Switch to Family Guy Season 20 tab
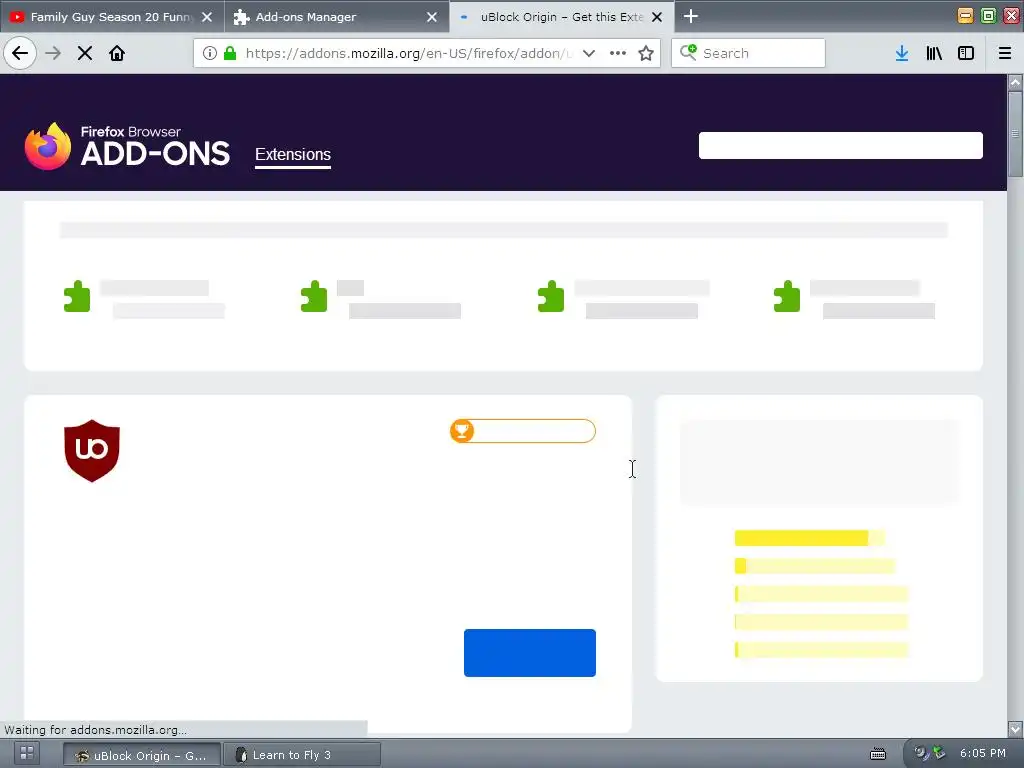This screenshot has width=1024, height=768. click(x=112, y=16)
